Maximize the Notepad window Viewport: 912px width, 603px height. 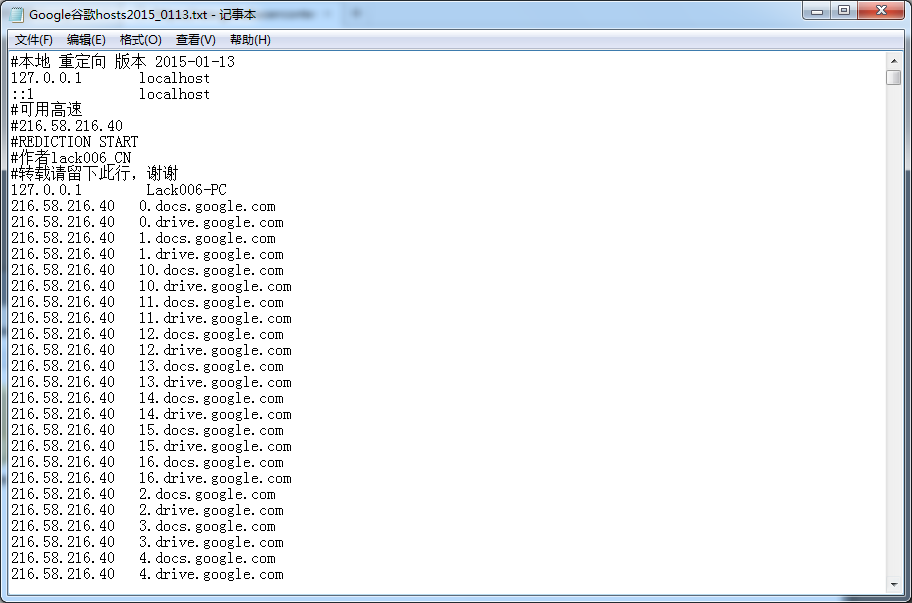(x=845, y=11)
